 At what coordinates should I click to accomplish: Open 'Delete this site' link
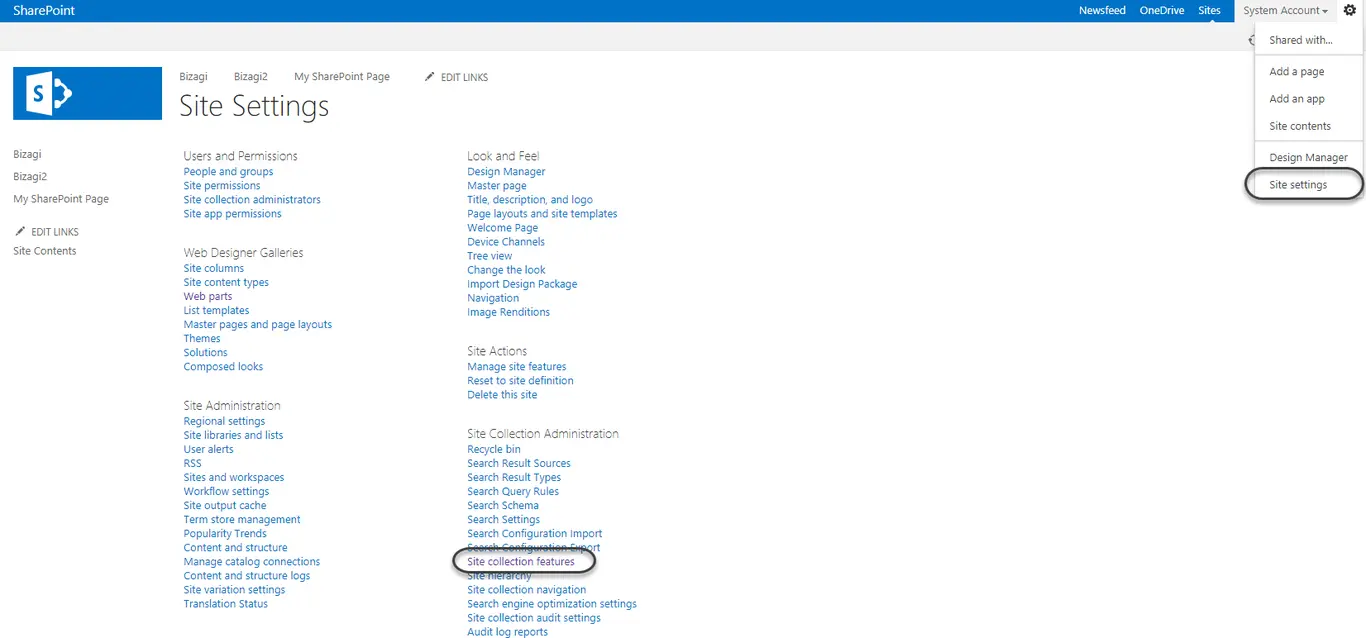tap(502, 395)
